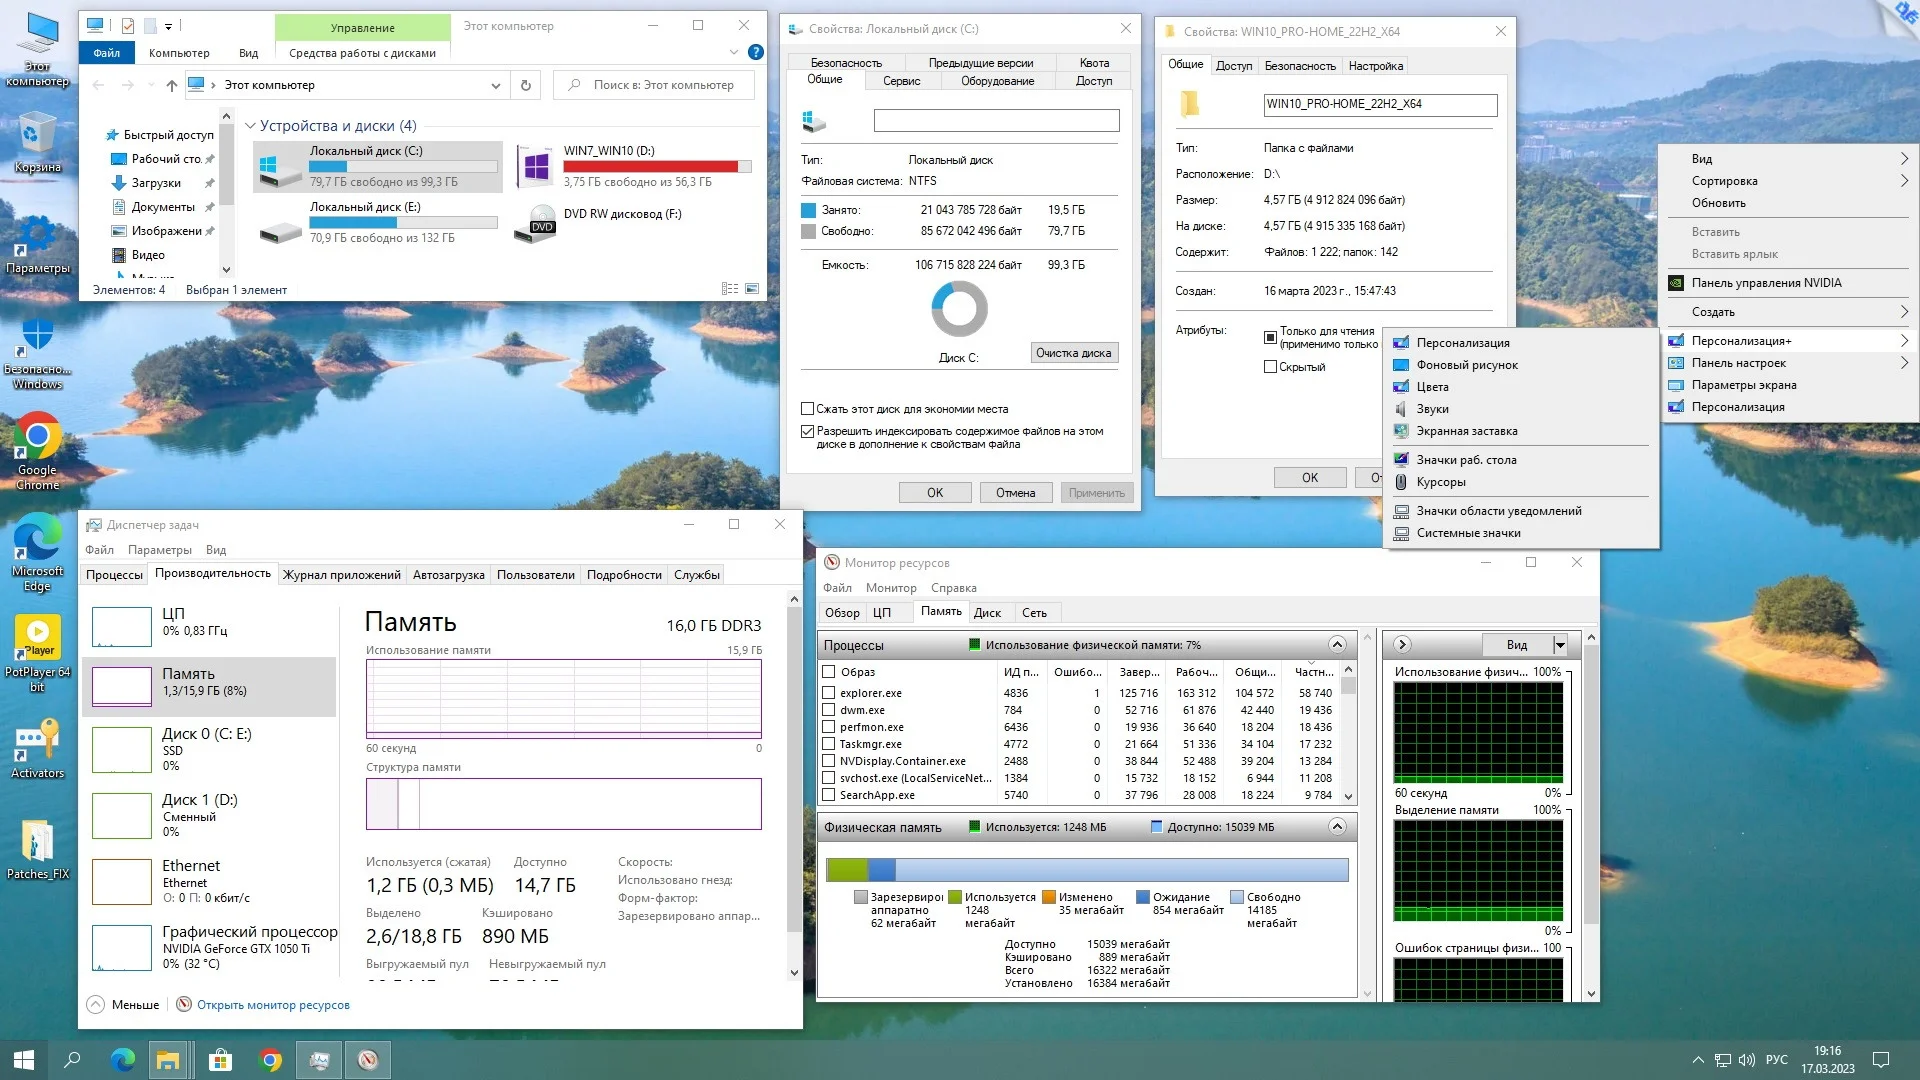Uncheck allow file indexing checkbox
The image size is (1920, 1080).
pyautogui.click(x=807, y=432)
